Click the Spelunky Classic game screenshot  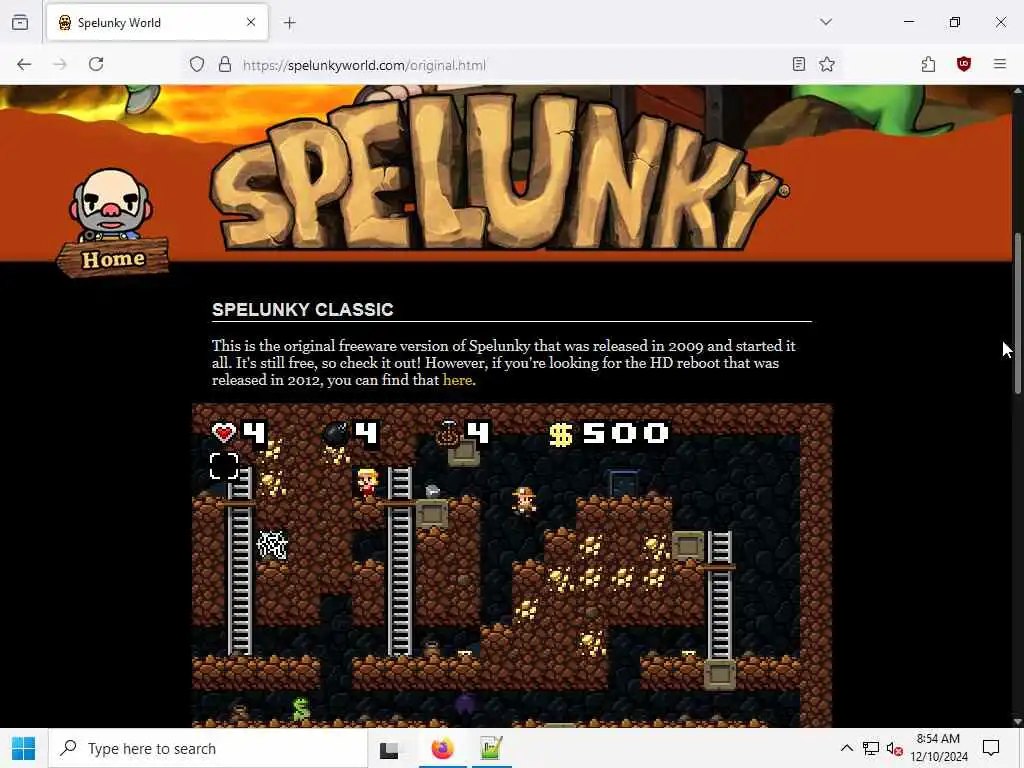(x=512, y=566)
